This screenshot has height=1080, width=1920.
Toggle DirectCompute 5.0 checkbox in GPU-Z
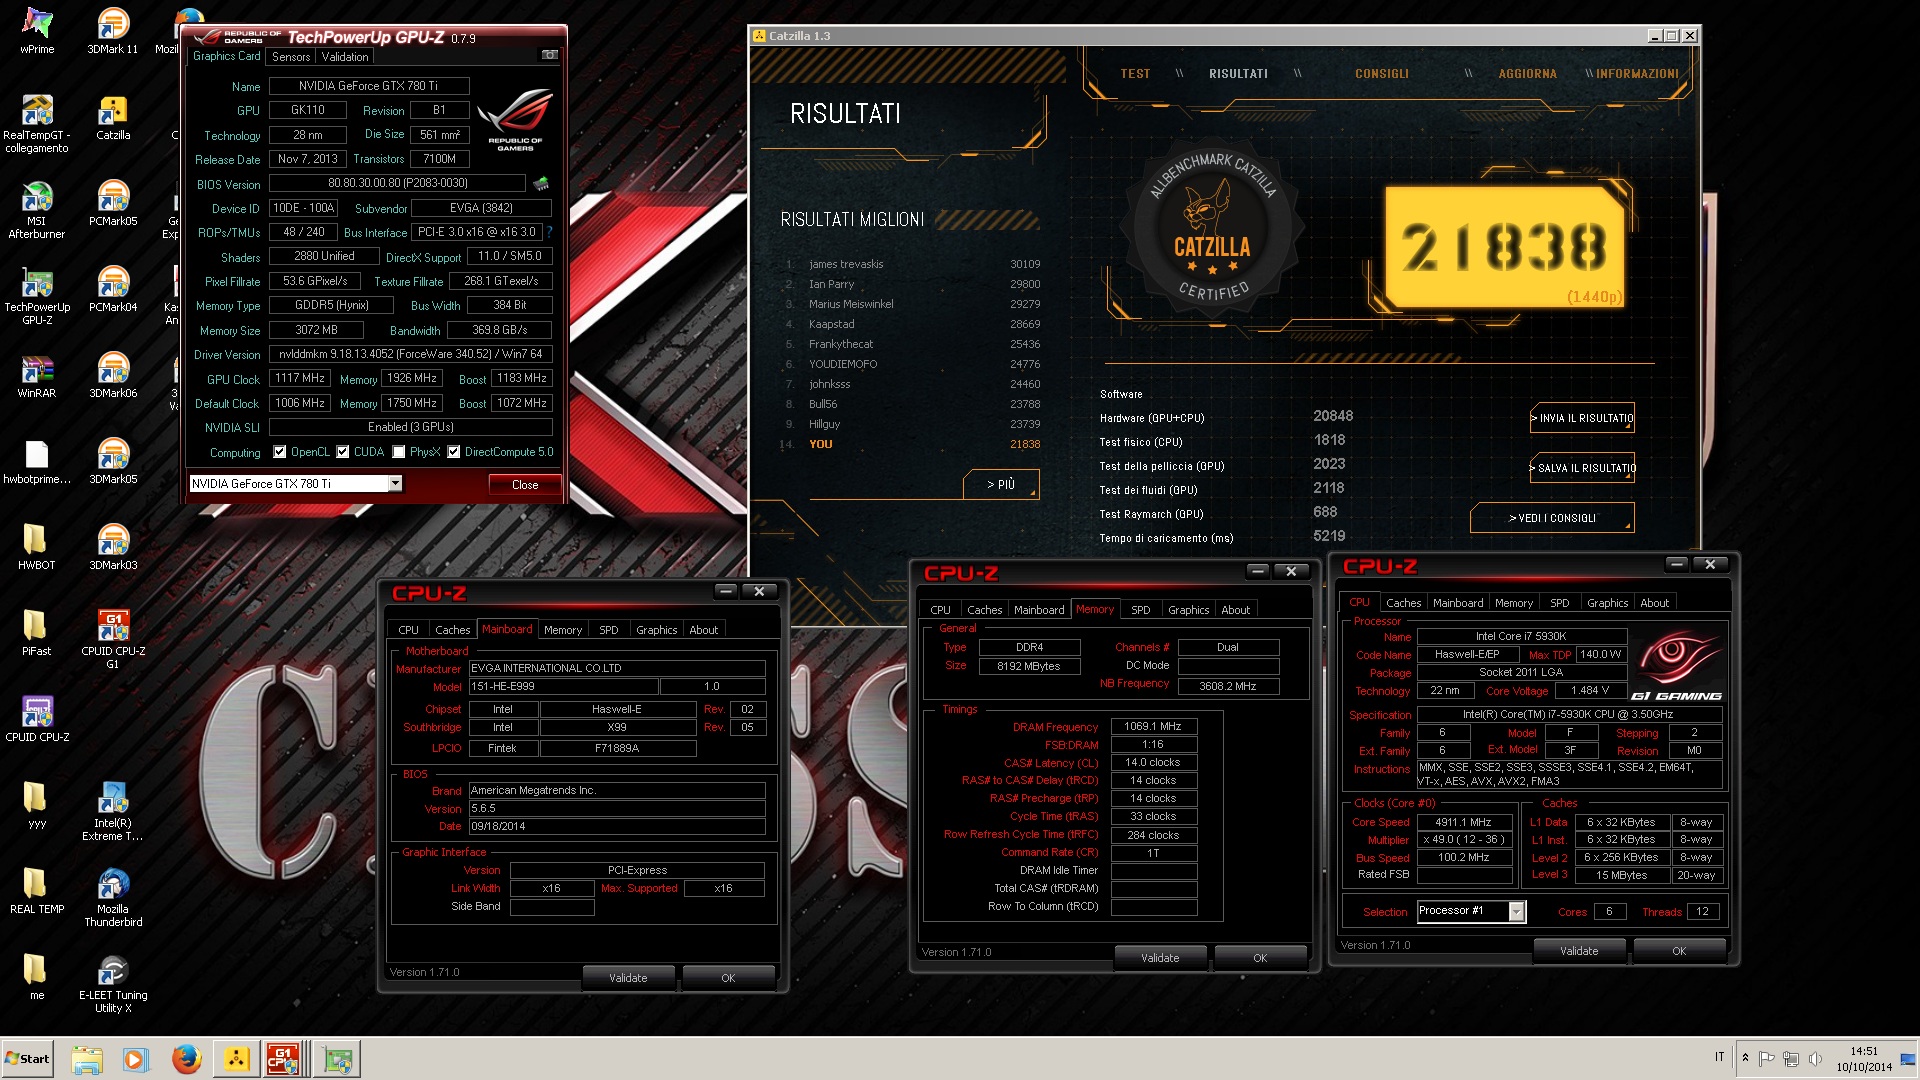pyautogui.click(x=453, y=452)
